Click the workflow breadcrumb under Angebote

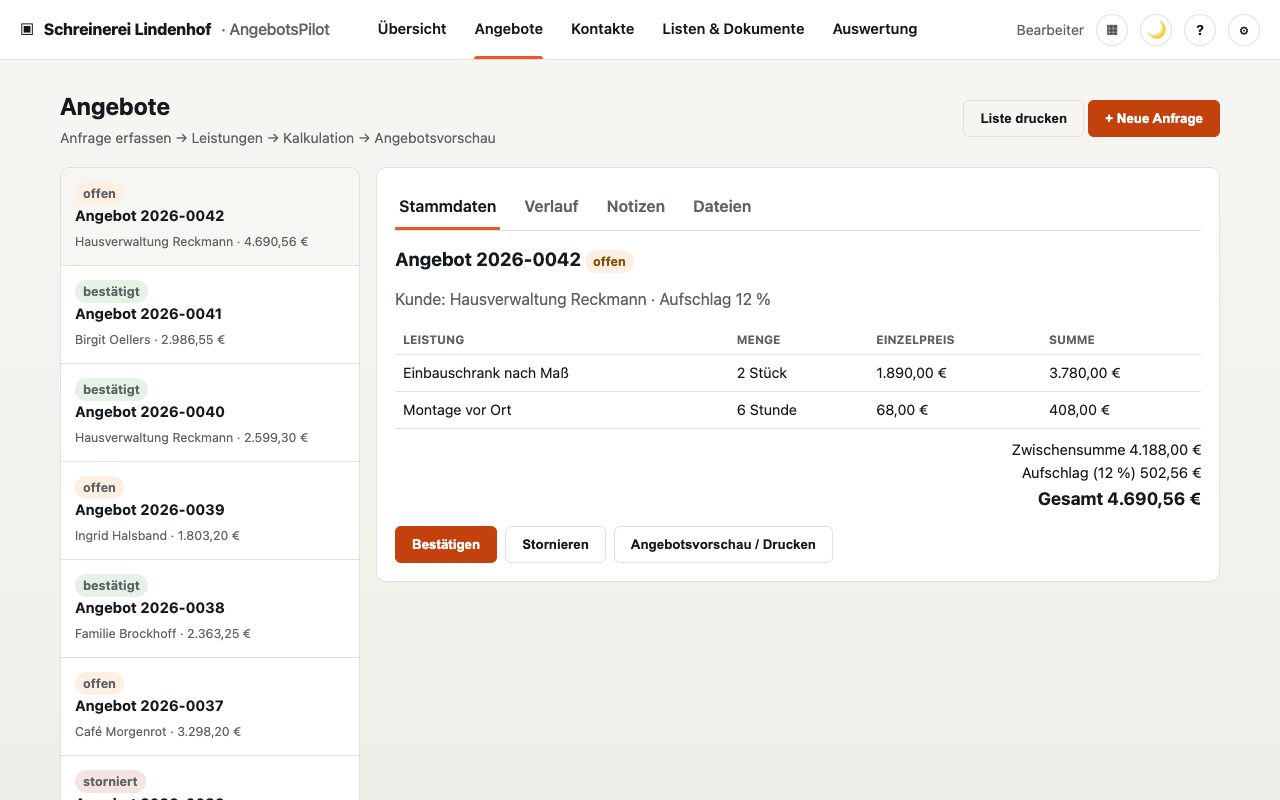tap(278, 138)
